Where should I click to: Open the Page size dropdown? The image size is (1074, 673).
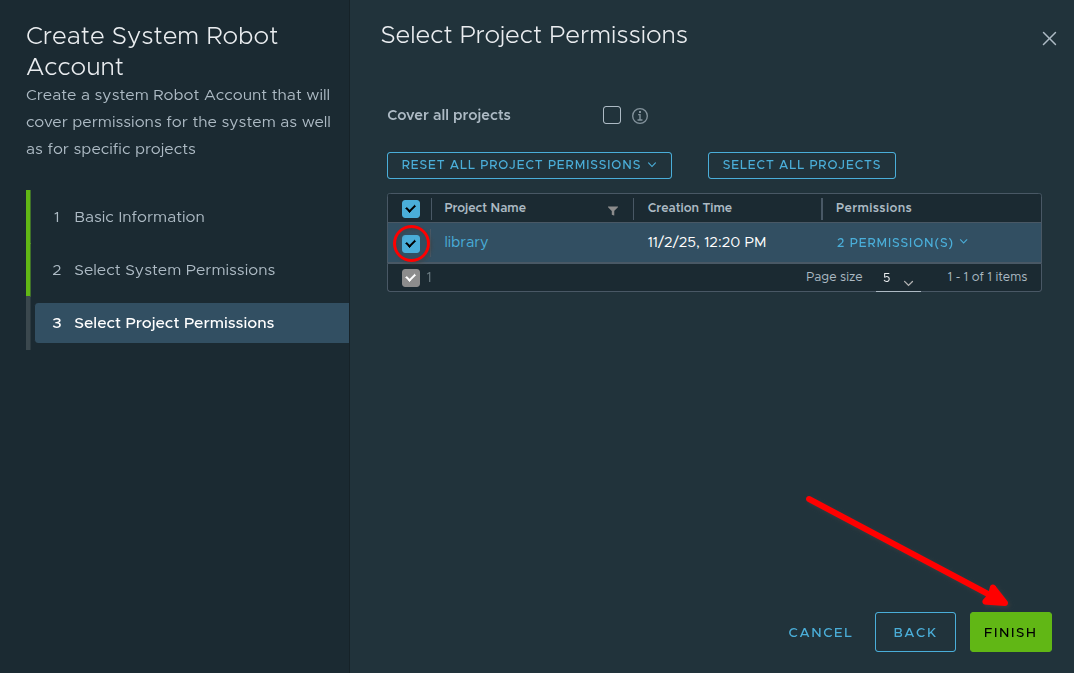point(897,278)
